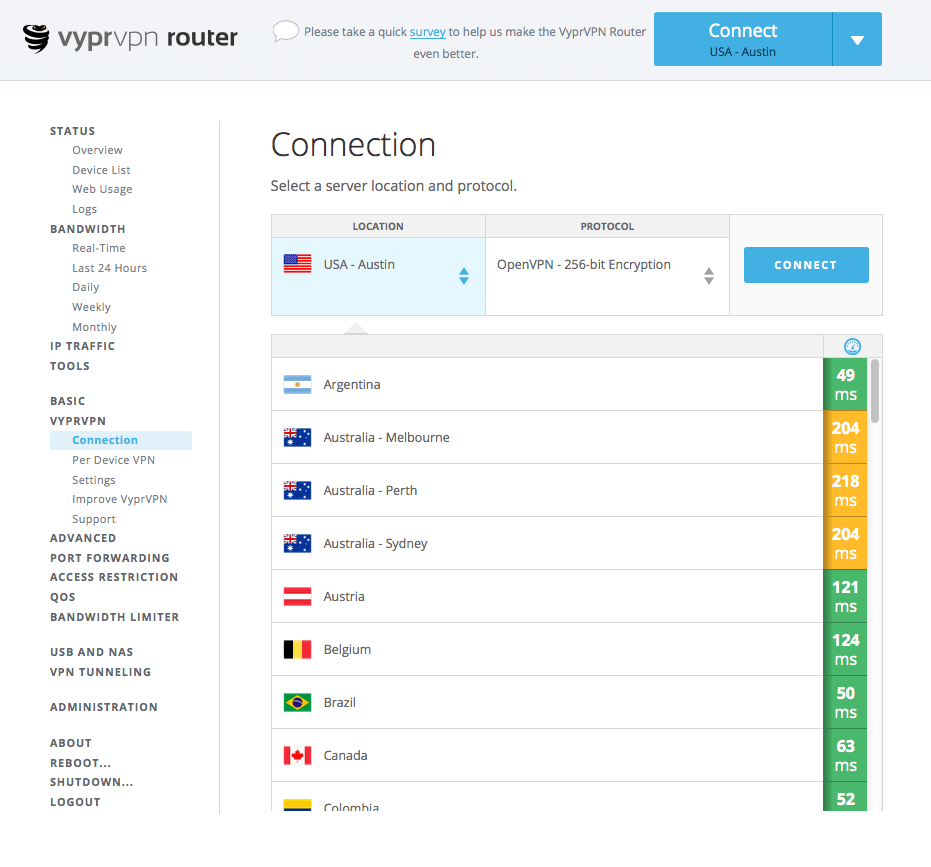Click the Argentina flag icon

(297, 384)
